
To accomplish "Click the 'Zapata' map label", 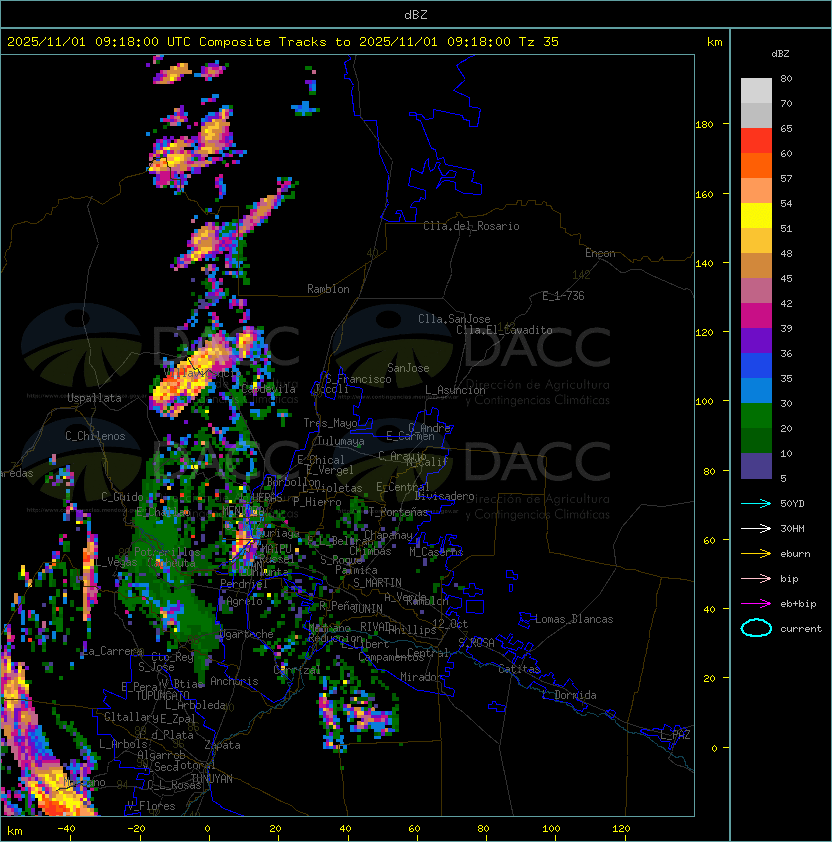I will tap(222, 745).
